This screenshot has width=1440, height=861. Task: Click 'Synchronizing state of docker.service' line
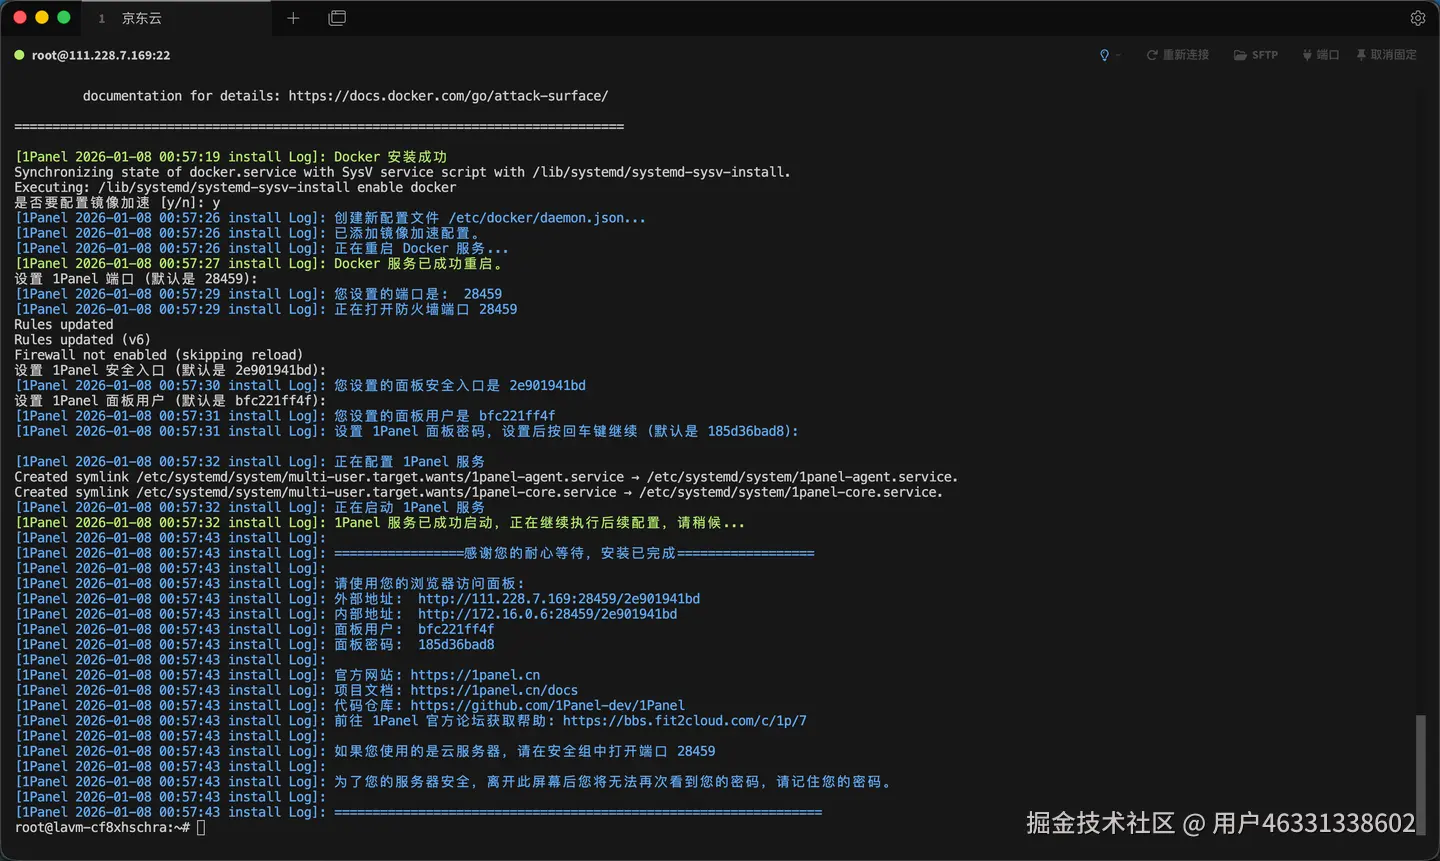coord(402,172)
